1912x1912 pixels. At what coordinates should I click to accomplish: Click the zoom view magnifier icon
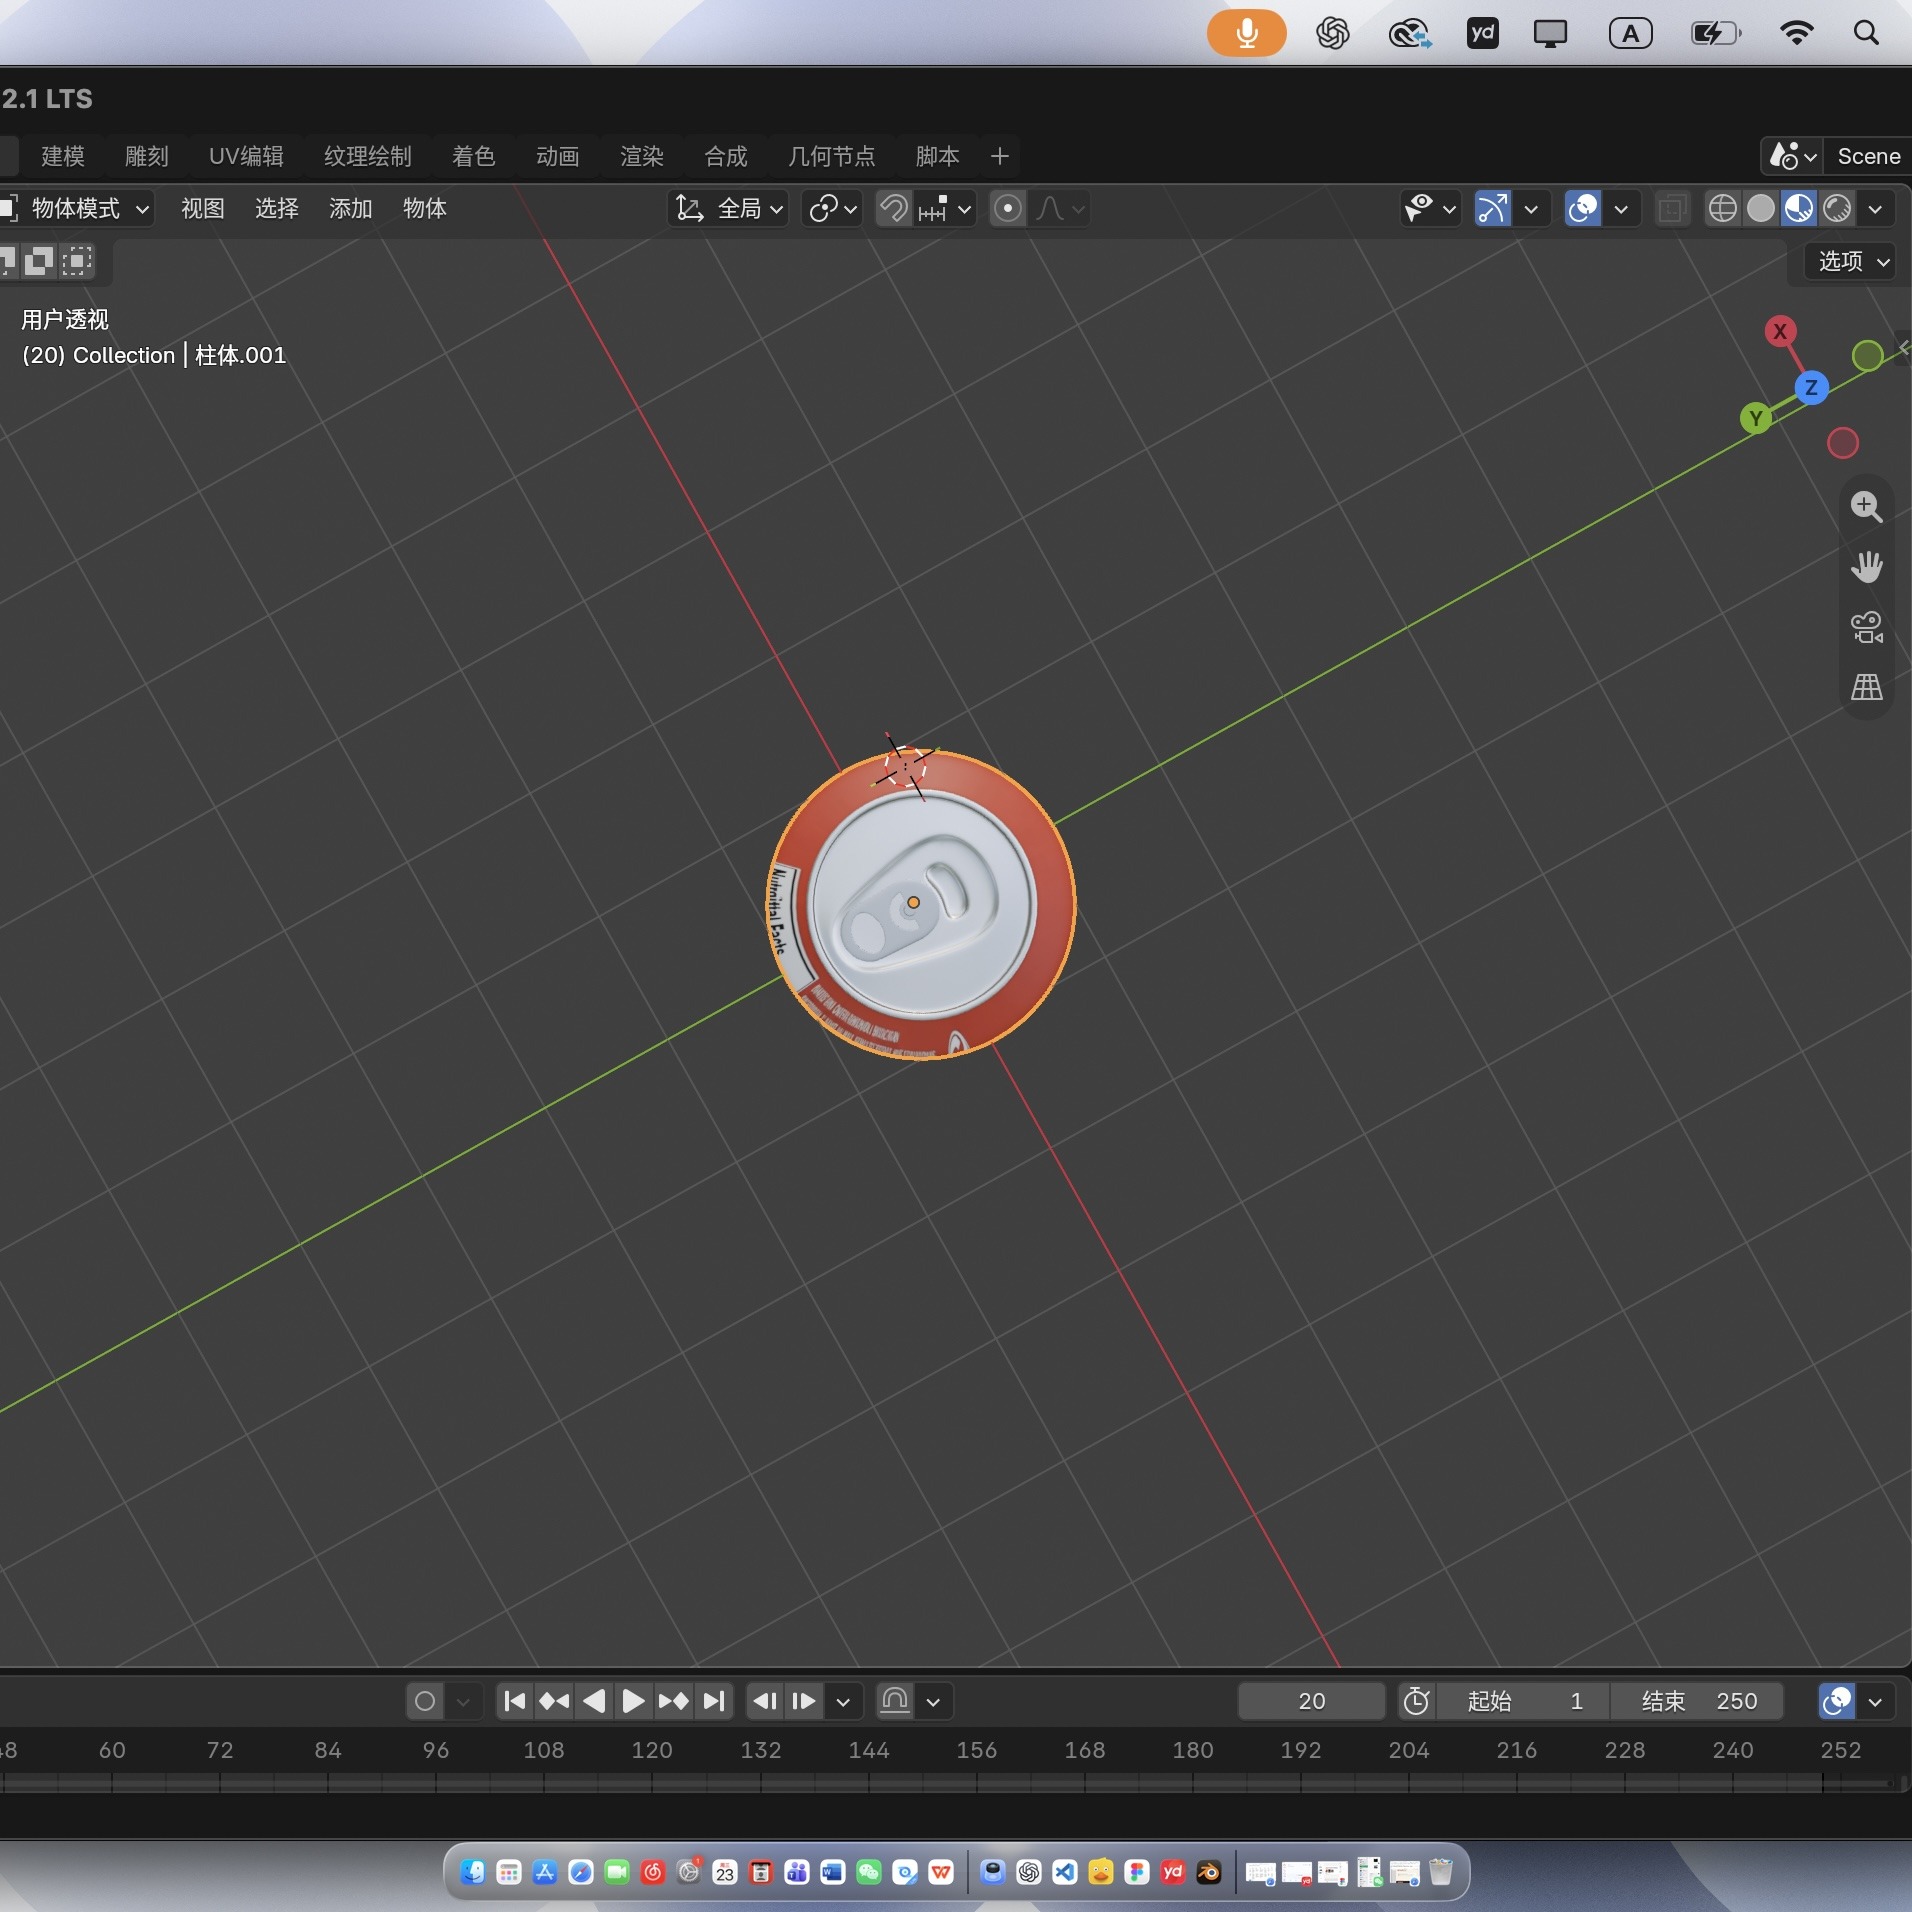[x=1866, y=507]
